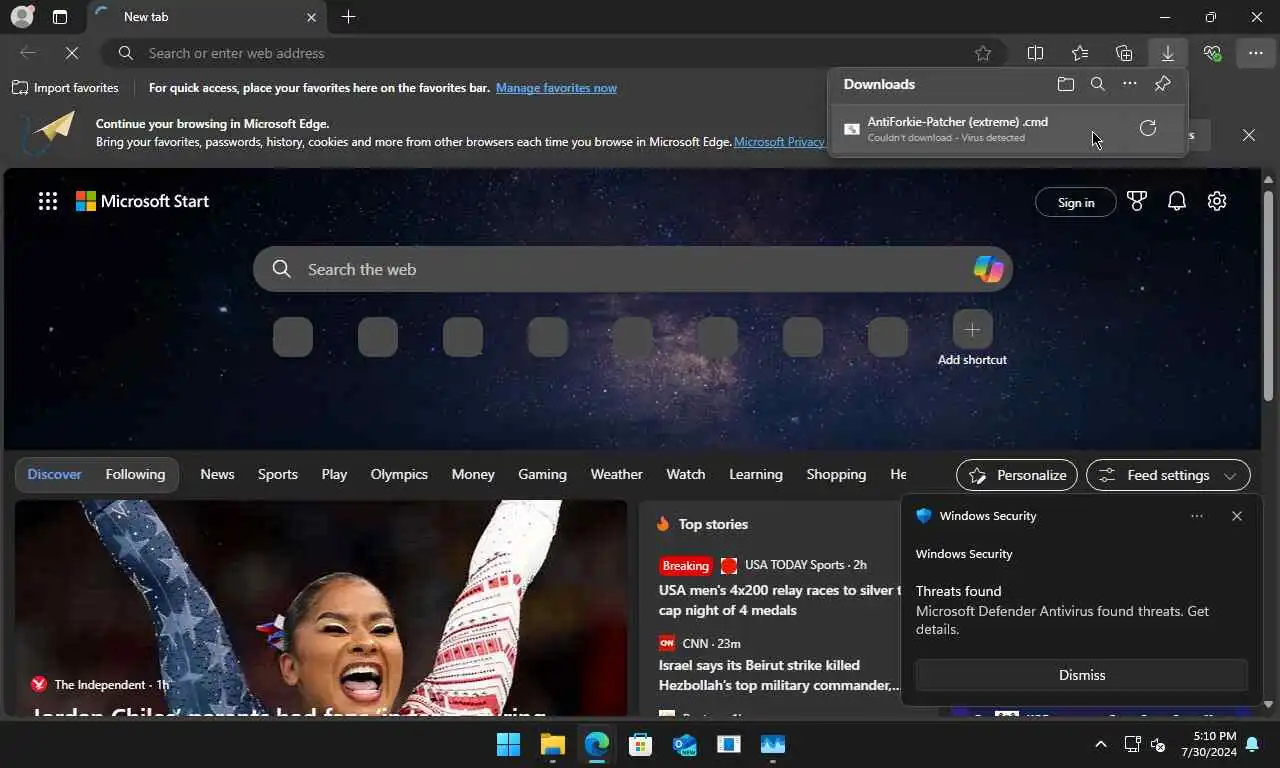Click Sign in button
The height and width of the screenshot is (768, 1280).
(x=1076, y=202)
